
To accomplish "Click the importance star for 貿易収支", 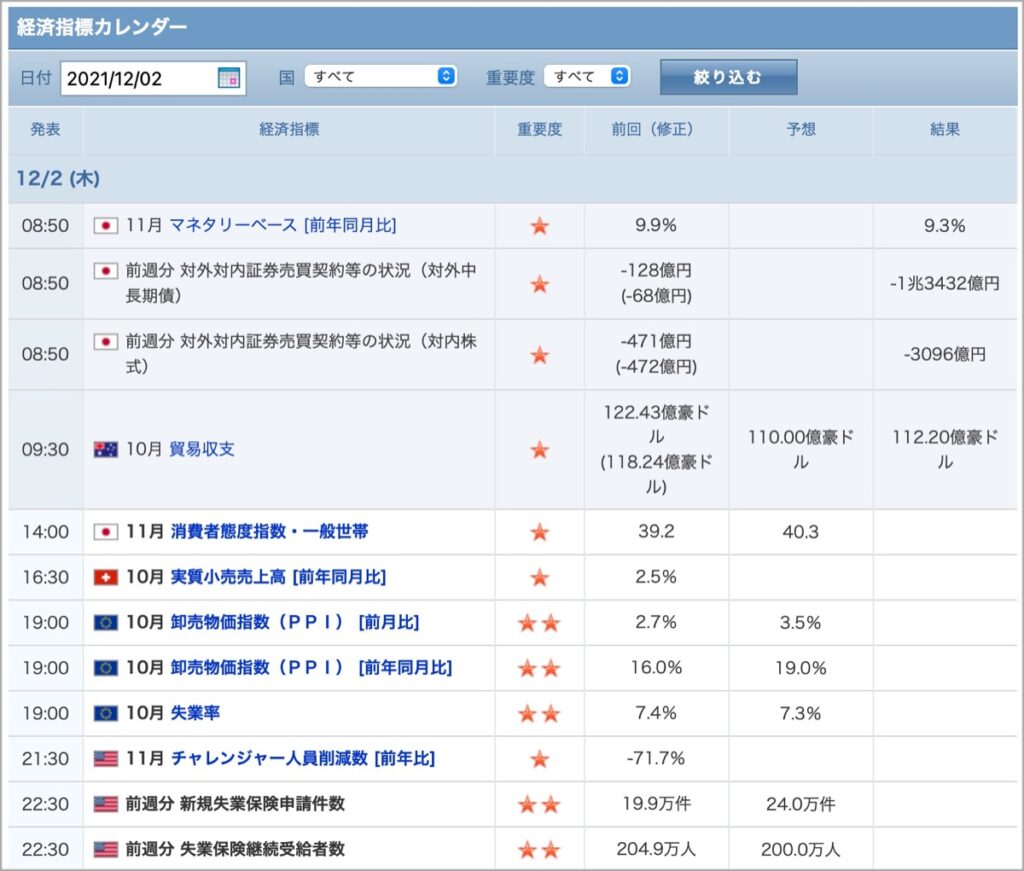I will [539, 450].
